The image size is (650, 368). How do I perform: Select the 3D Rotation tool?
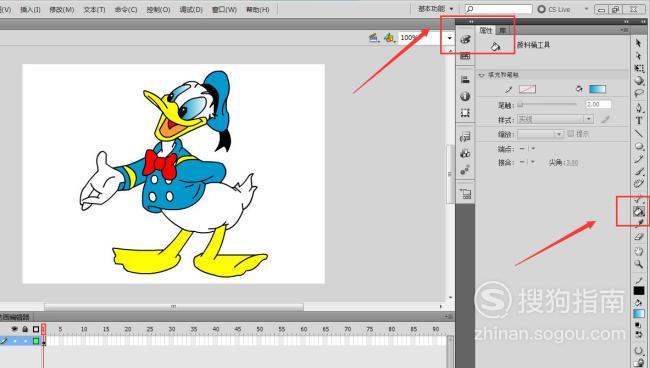tap(639, 80)
